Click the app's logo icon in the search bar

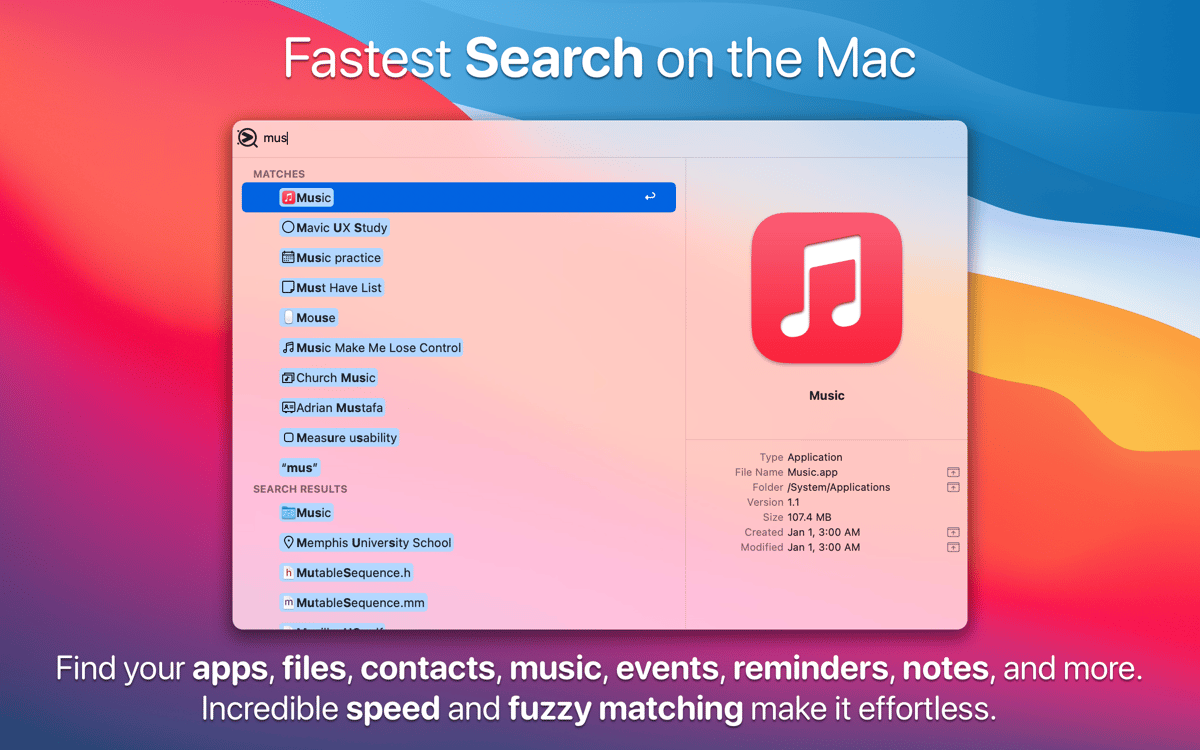[248, 137]
